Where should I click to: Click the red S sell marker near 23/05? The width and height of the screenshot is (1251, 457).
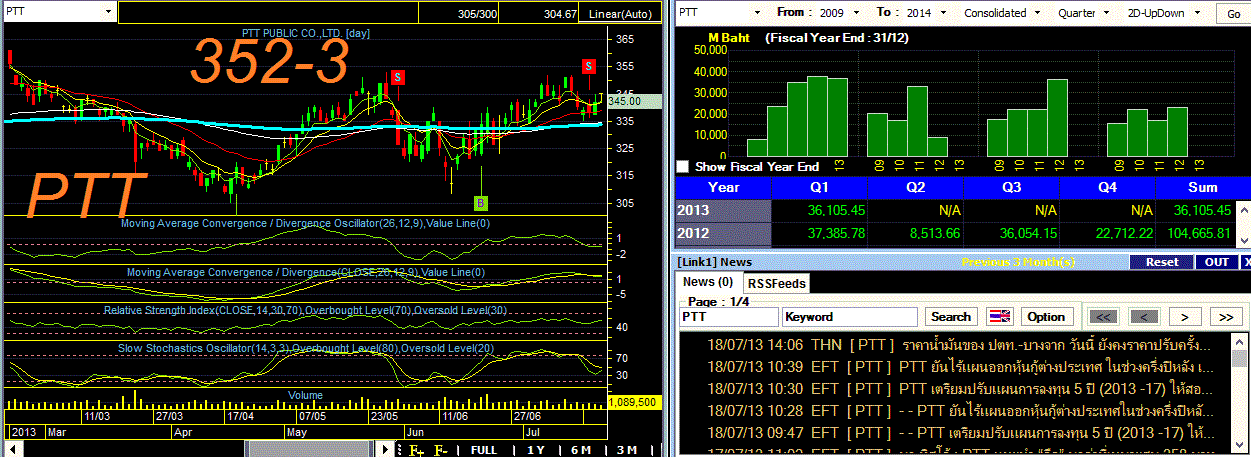(x=397, y=77)
